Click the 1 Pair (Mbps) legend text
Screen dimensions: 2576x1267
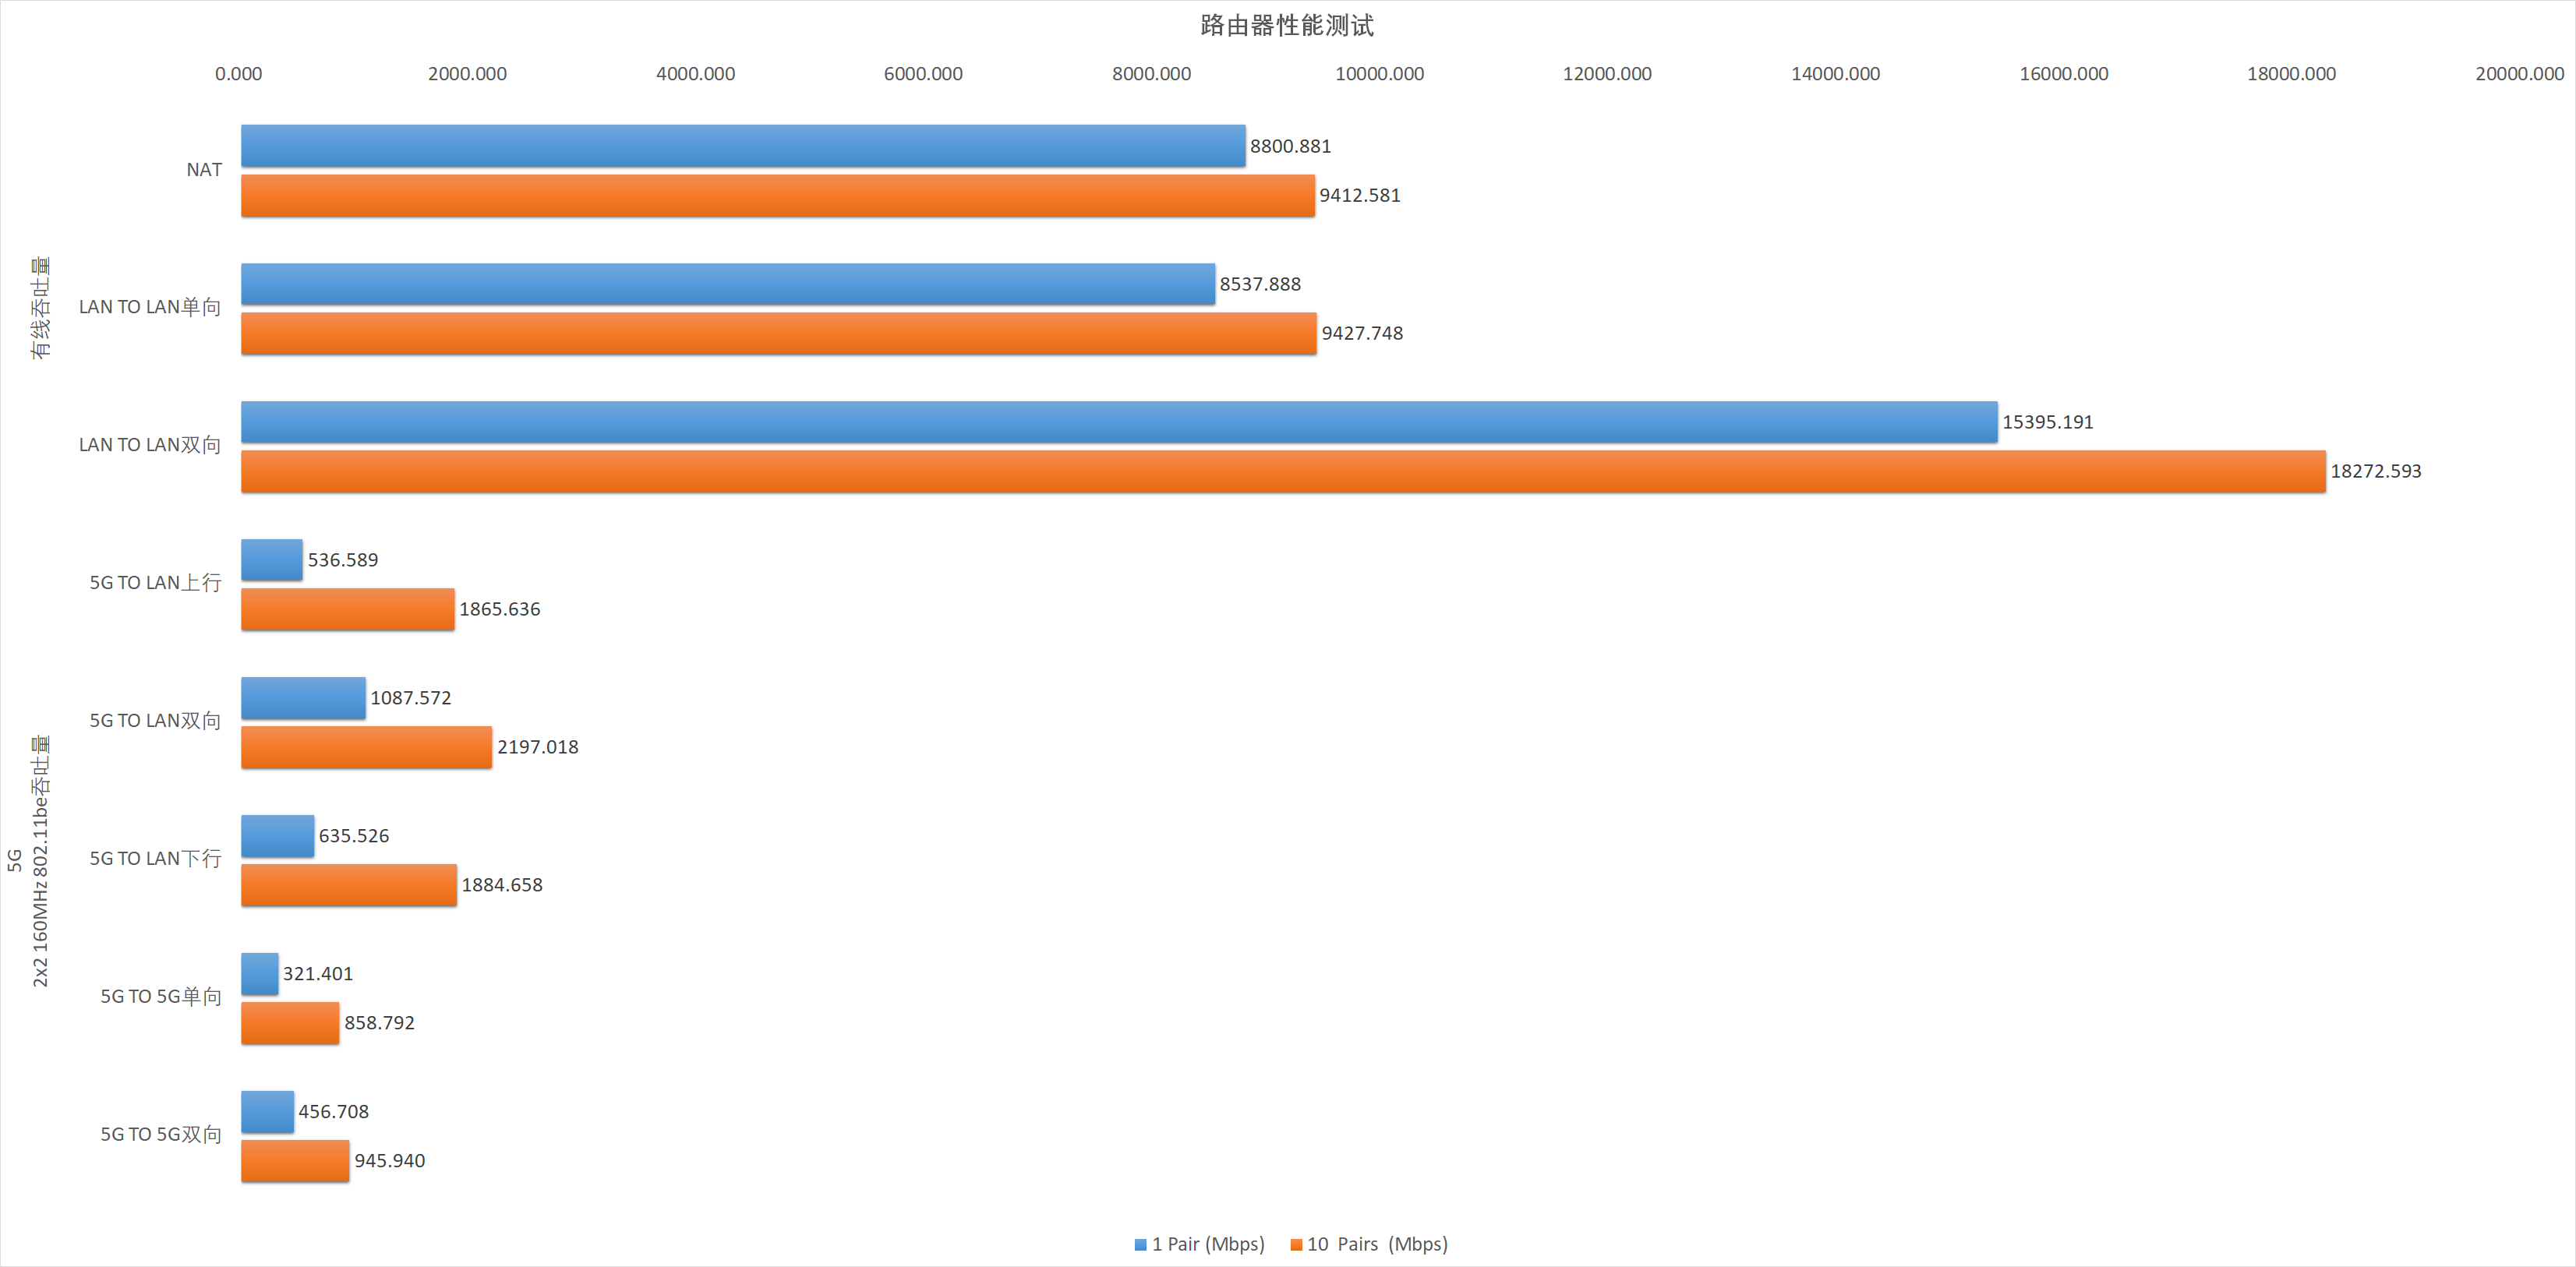1207,1245
